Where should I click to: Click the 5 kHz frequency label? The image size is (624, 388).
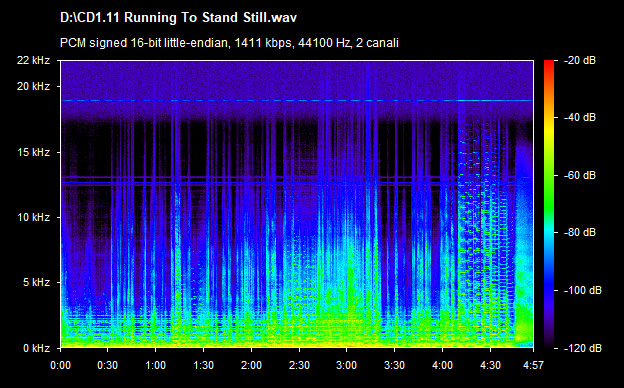[36, 283]
